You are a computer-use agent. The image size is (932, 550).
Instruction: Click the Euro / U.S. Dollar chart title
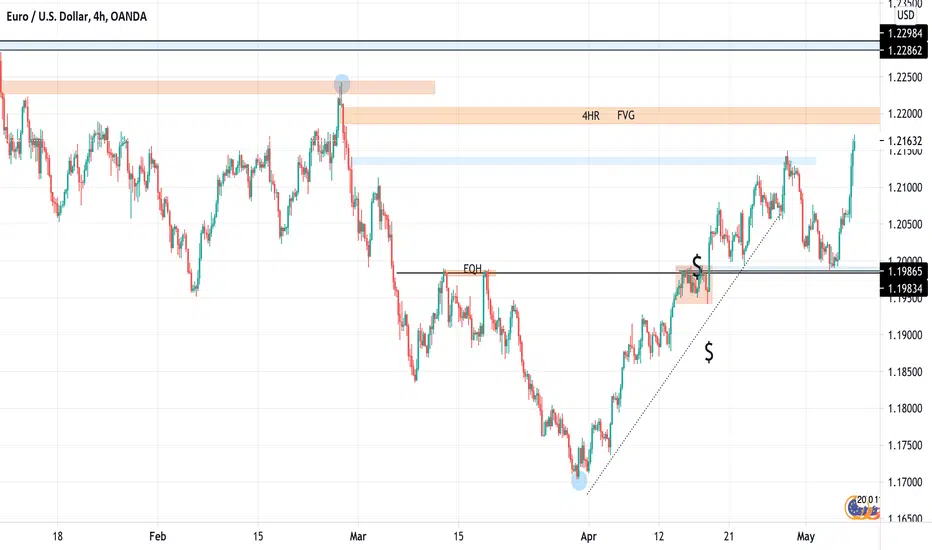click(77, 17)
